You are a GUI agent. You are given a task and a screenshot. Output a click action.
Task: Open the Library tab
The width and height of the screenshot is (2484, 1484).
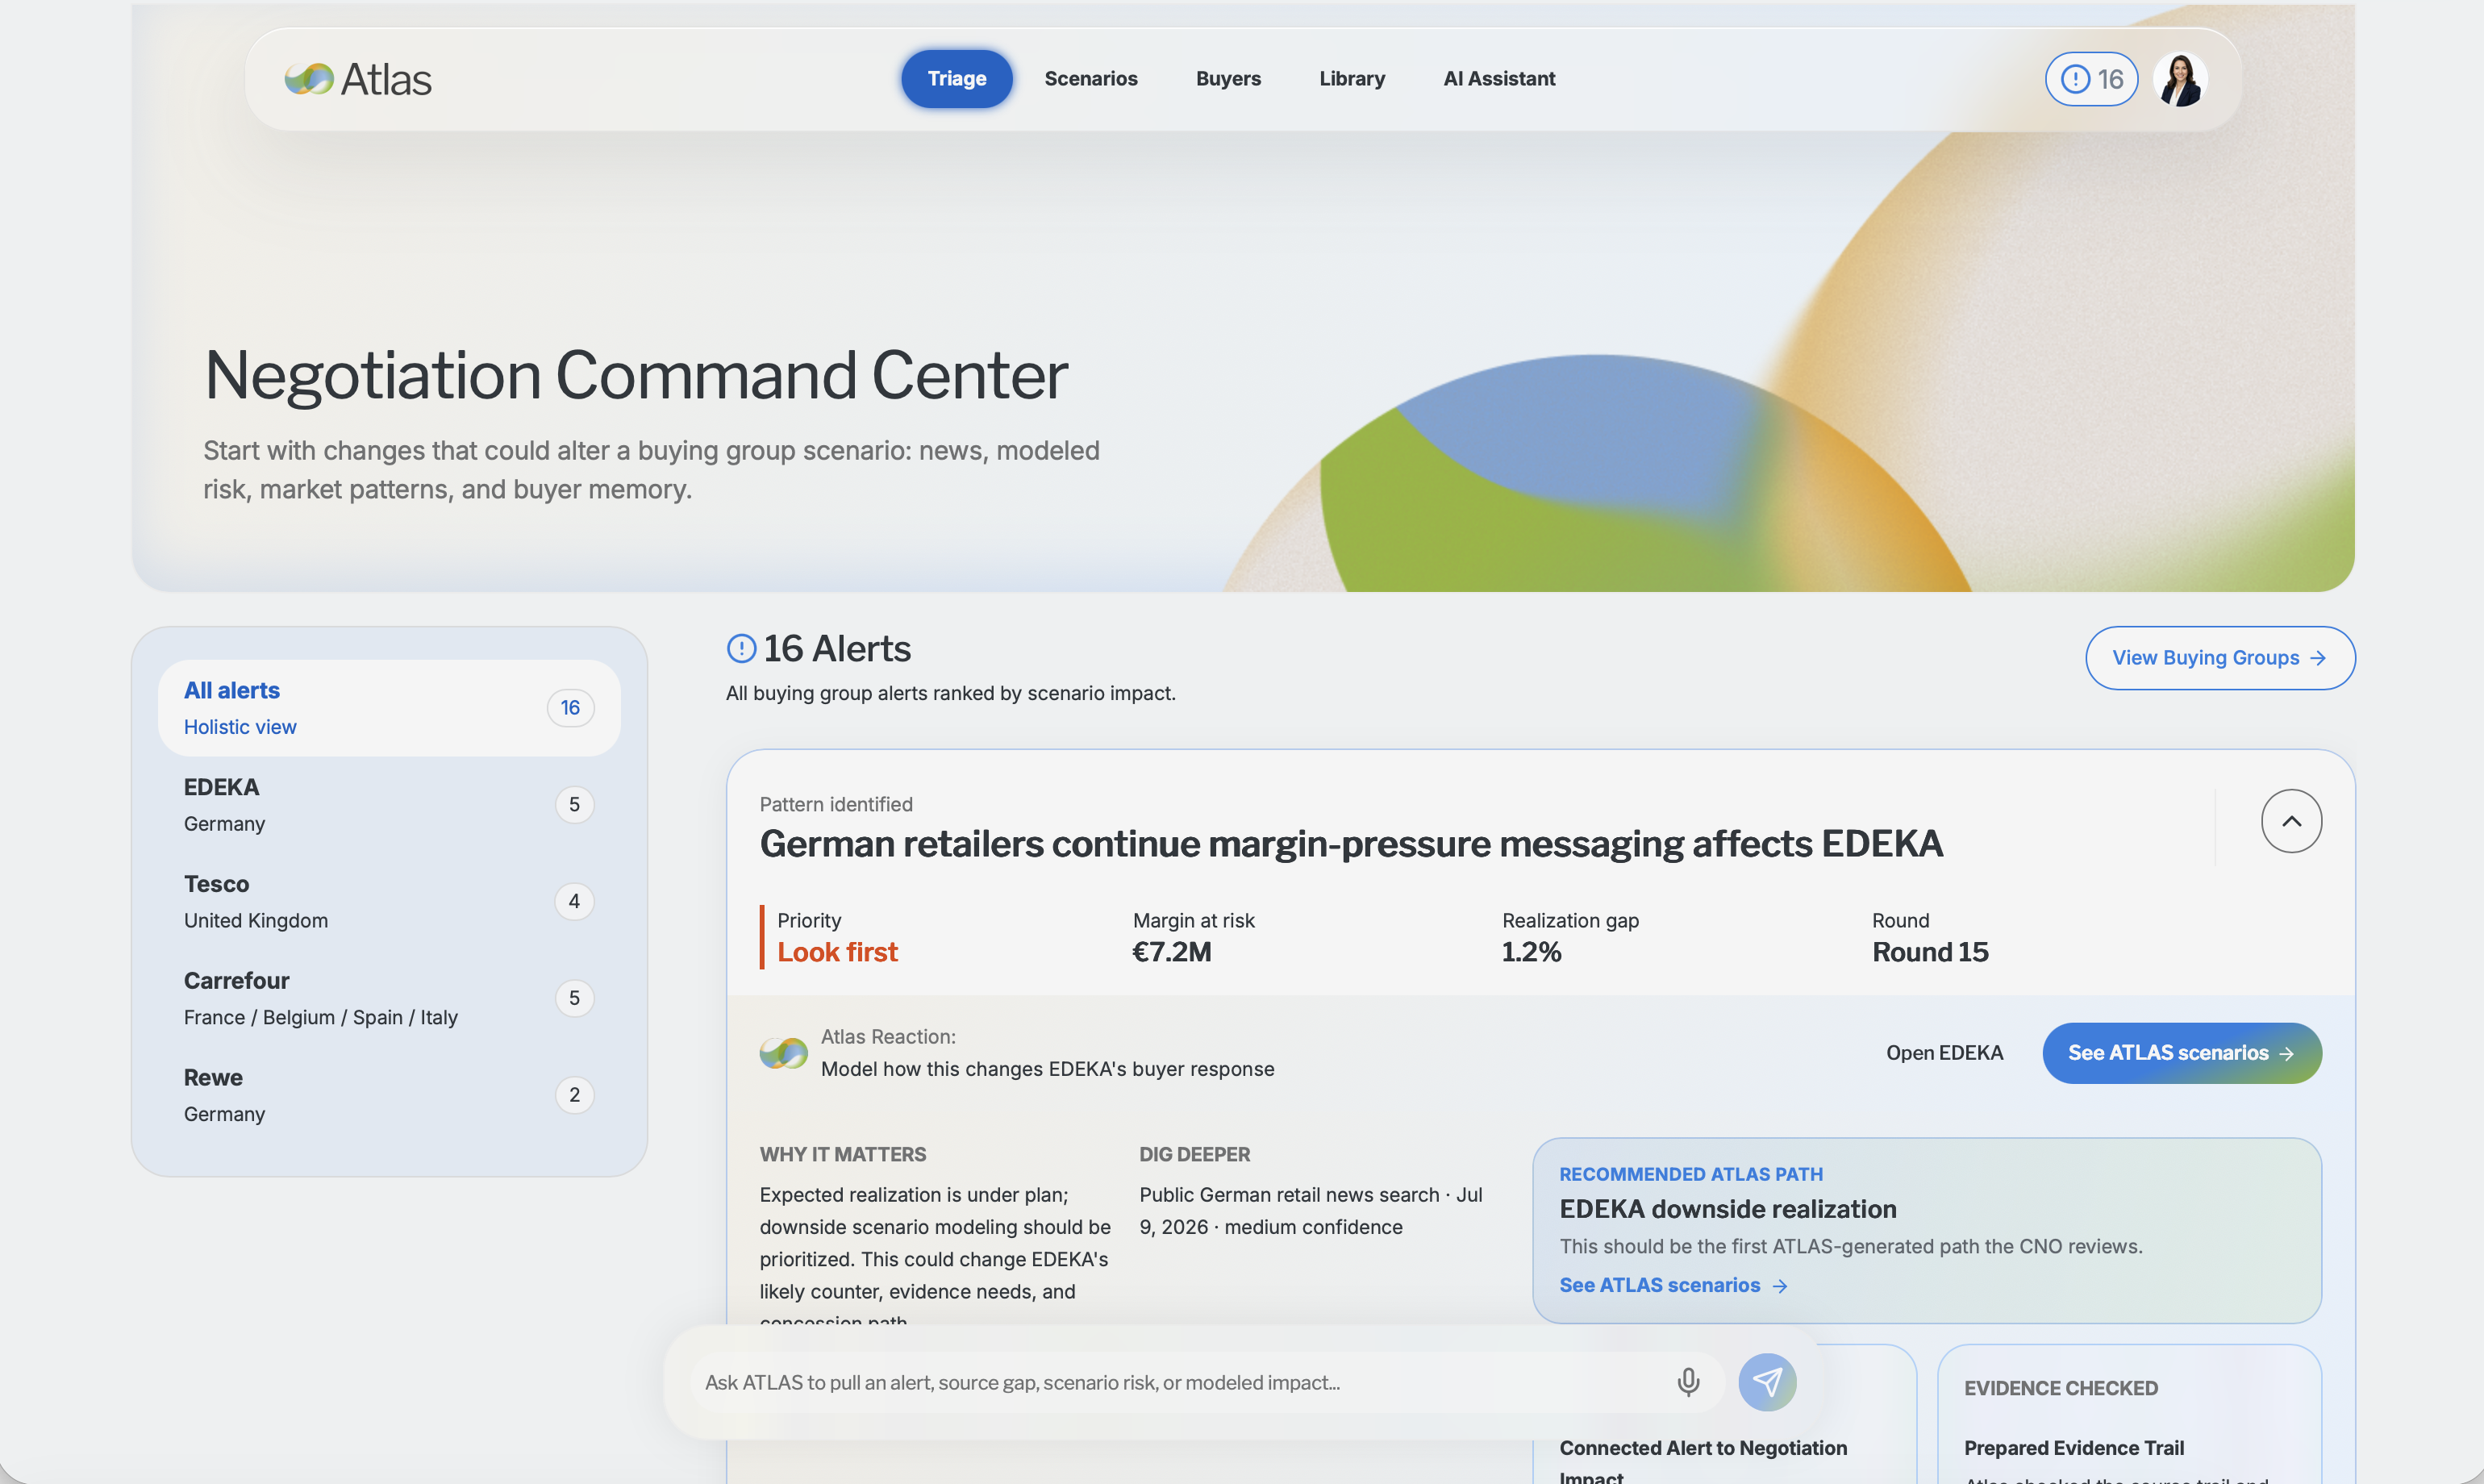(1352, 79)
